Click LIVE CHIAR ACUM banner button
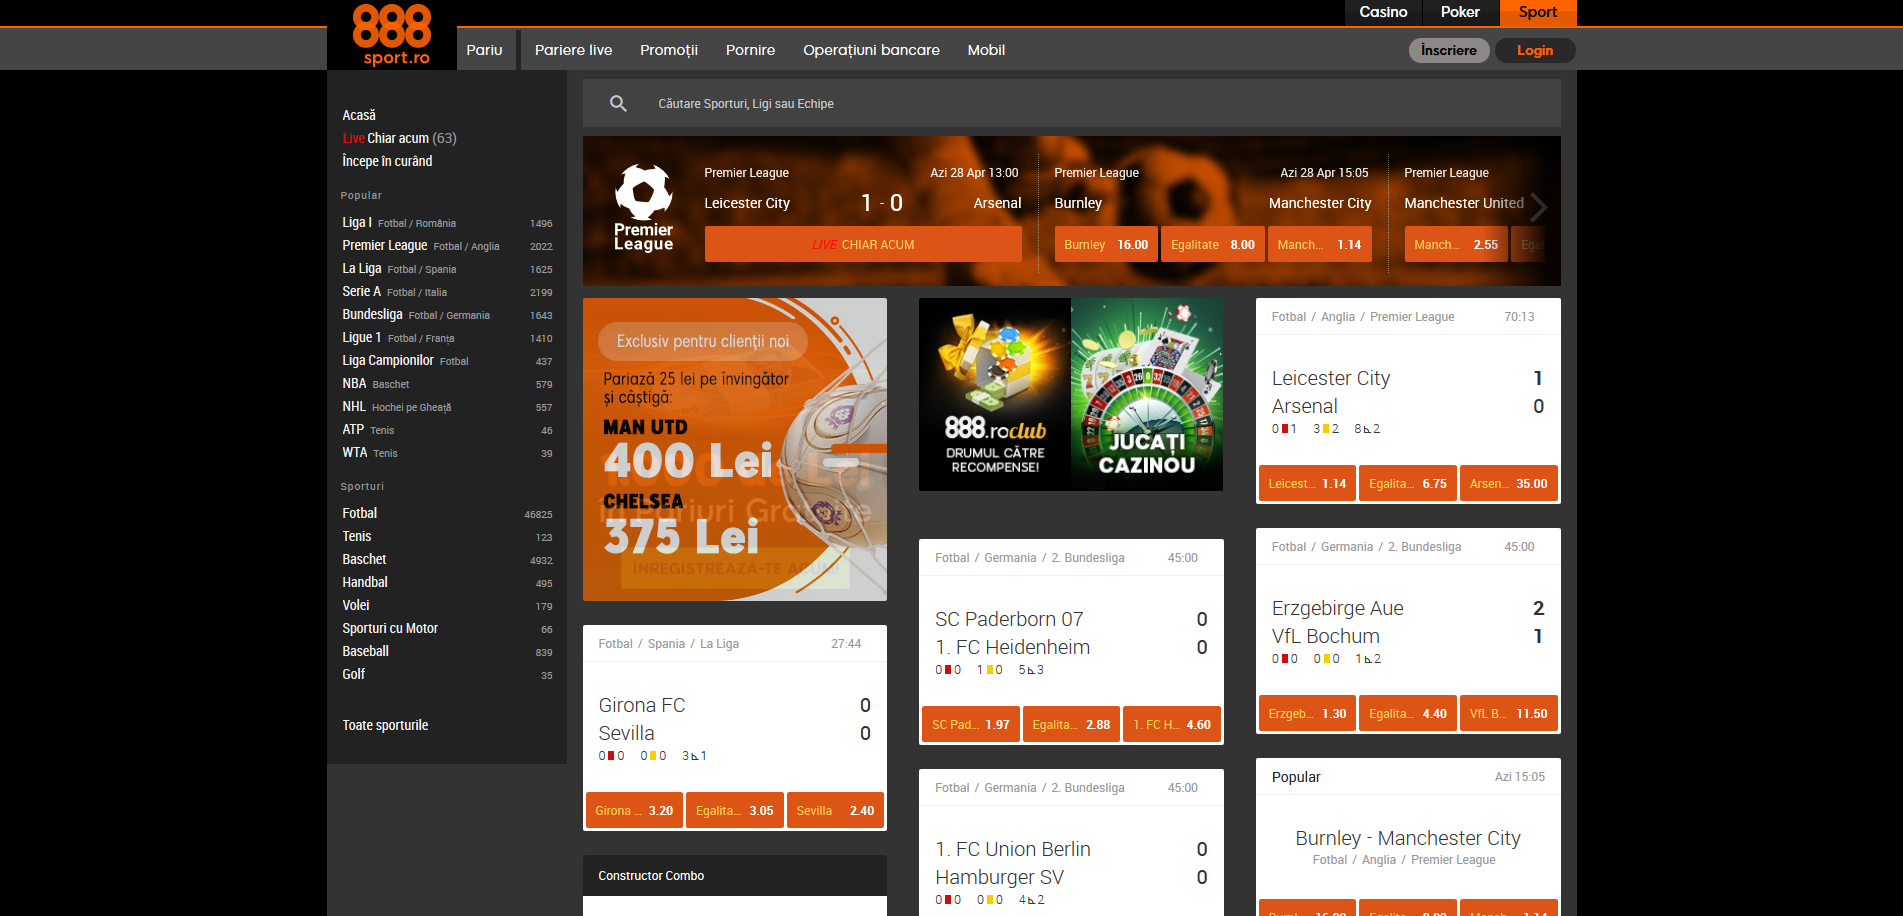The image size is (1903, 916). (x=863, y=244)
